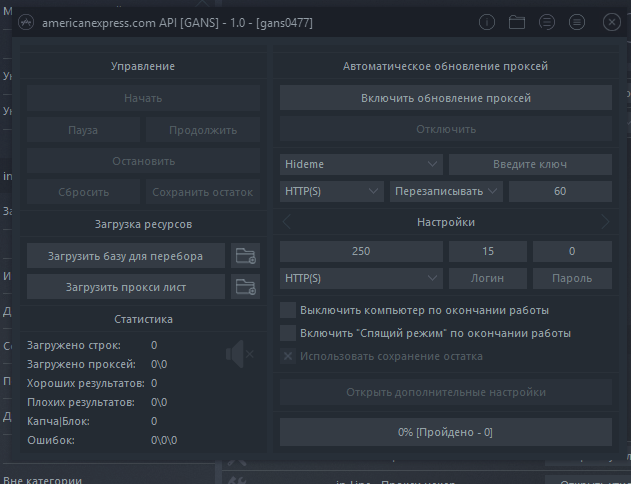
Task: Click the field showing 250
Action: pyautogui.click(x=361, y=251)
